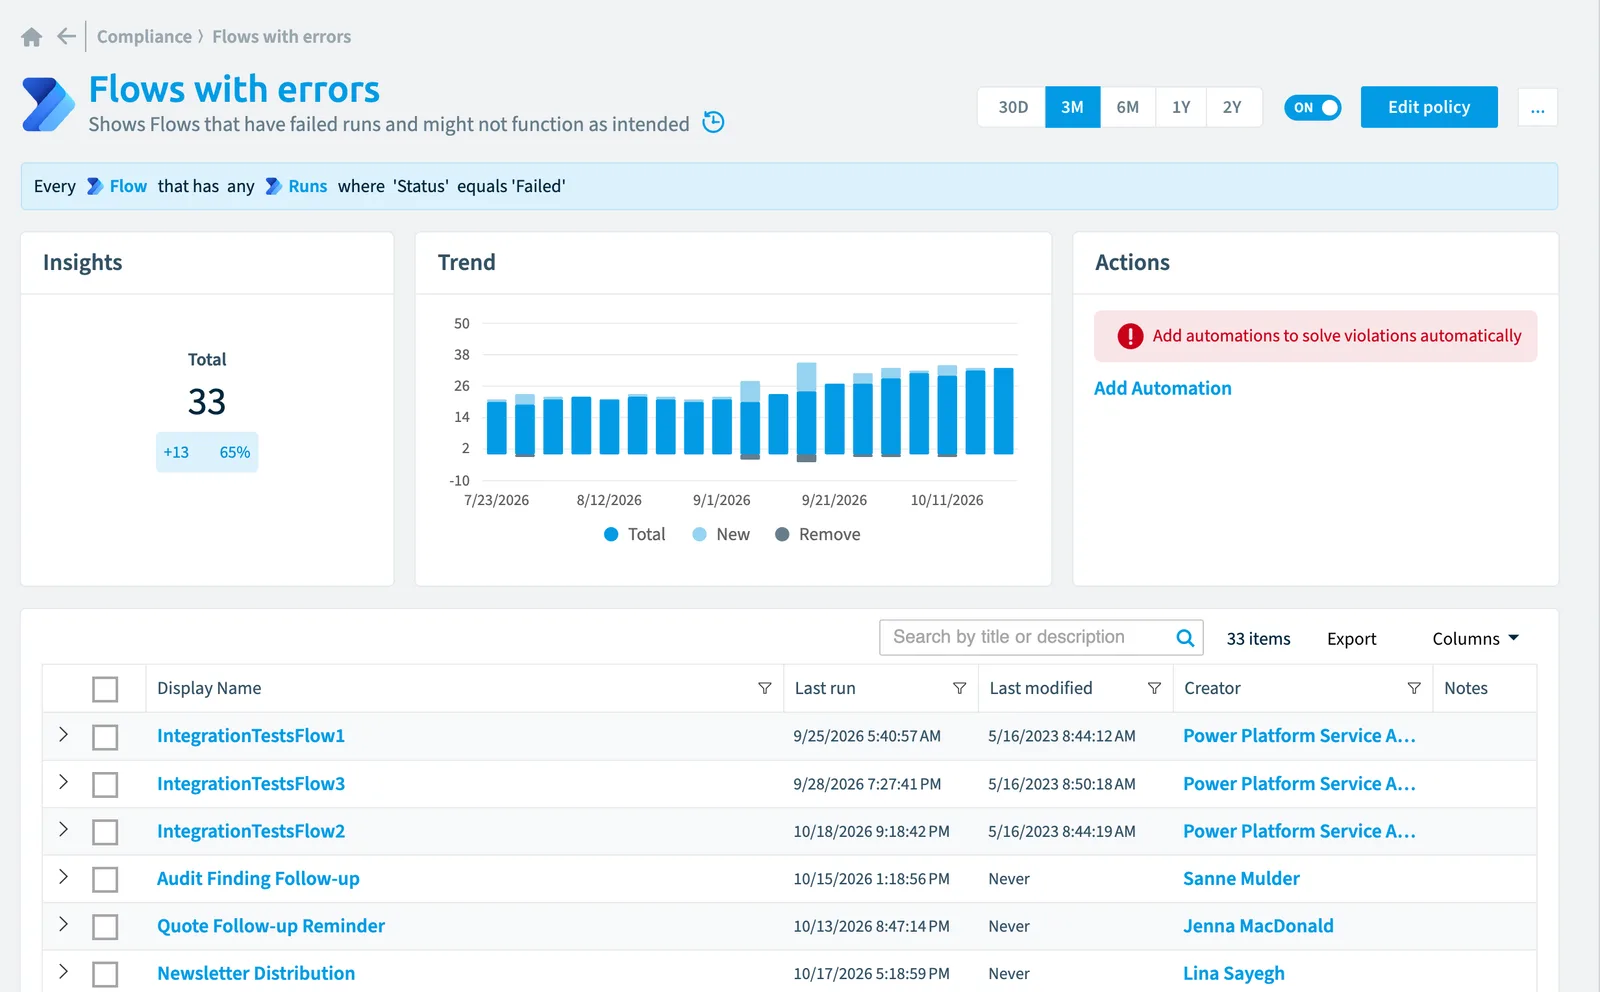This screenshot has height=992, width=1600.
Task: Select the 30D time range
Action: (1013, 107)
